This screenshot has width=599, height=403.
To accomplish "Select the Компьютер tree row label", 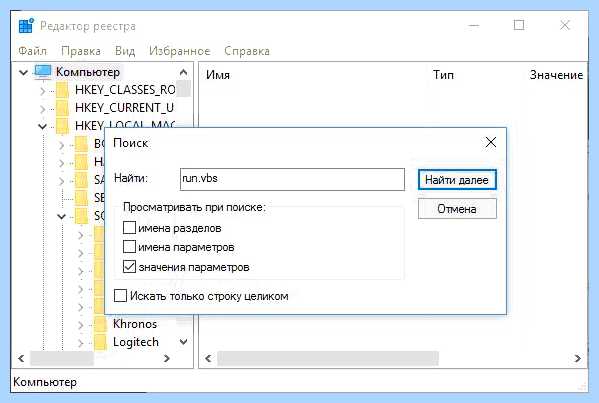I will click(88, 72).
